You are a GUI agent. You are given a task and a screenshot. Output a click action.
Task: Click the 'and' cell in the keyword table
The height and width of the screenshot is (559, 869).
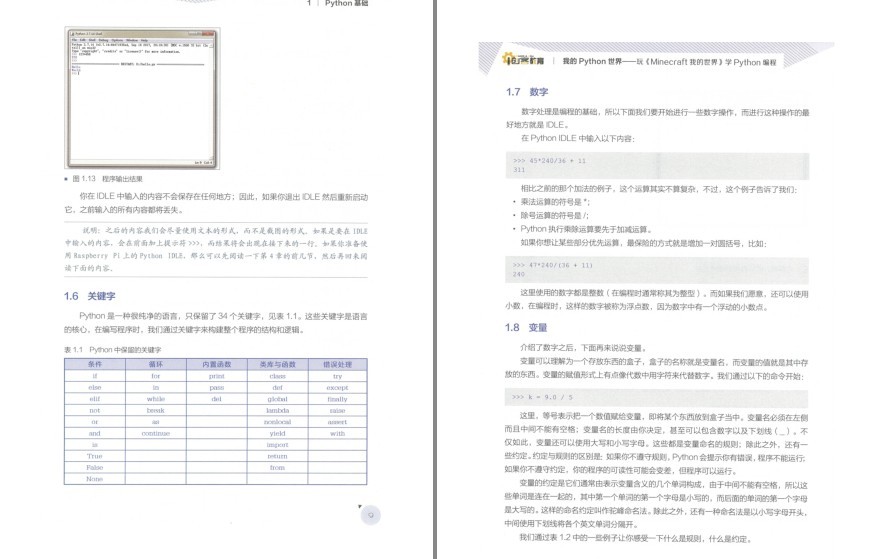click(95, 433)
